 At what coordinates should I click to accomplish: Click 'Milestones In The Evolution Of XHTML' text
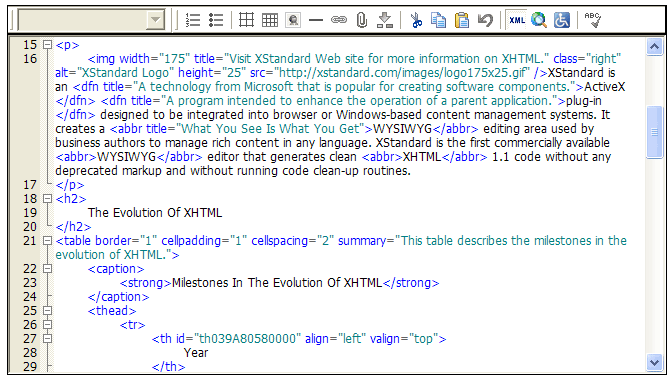point(277,283)
